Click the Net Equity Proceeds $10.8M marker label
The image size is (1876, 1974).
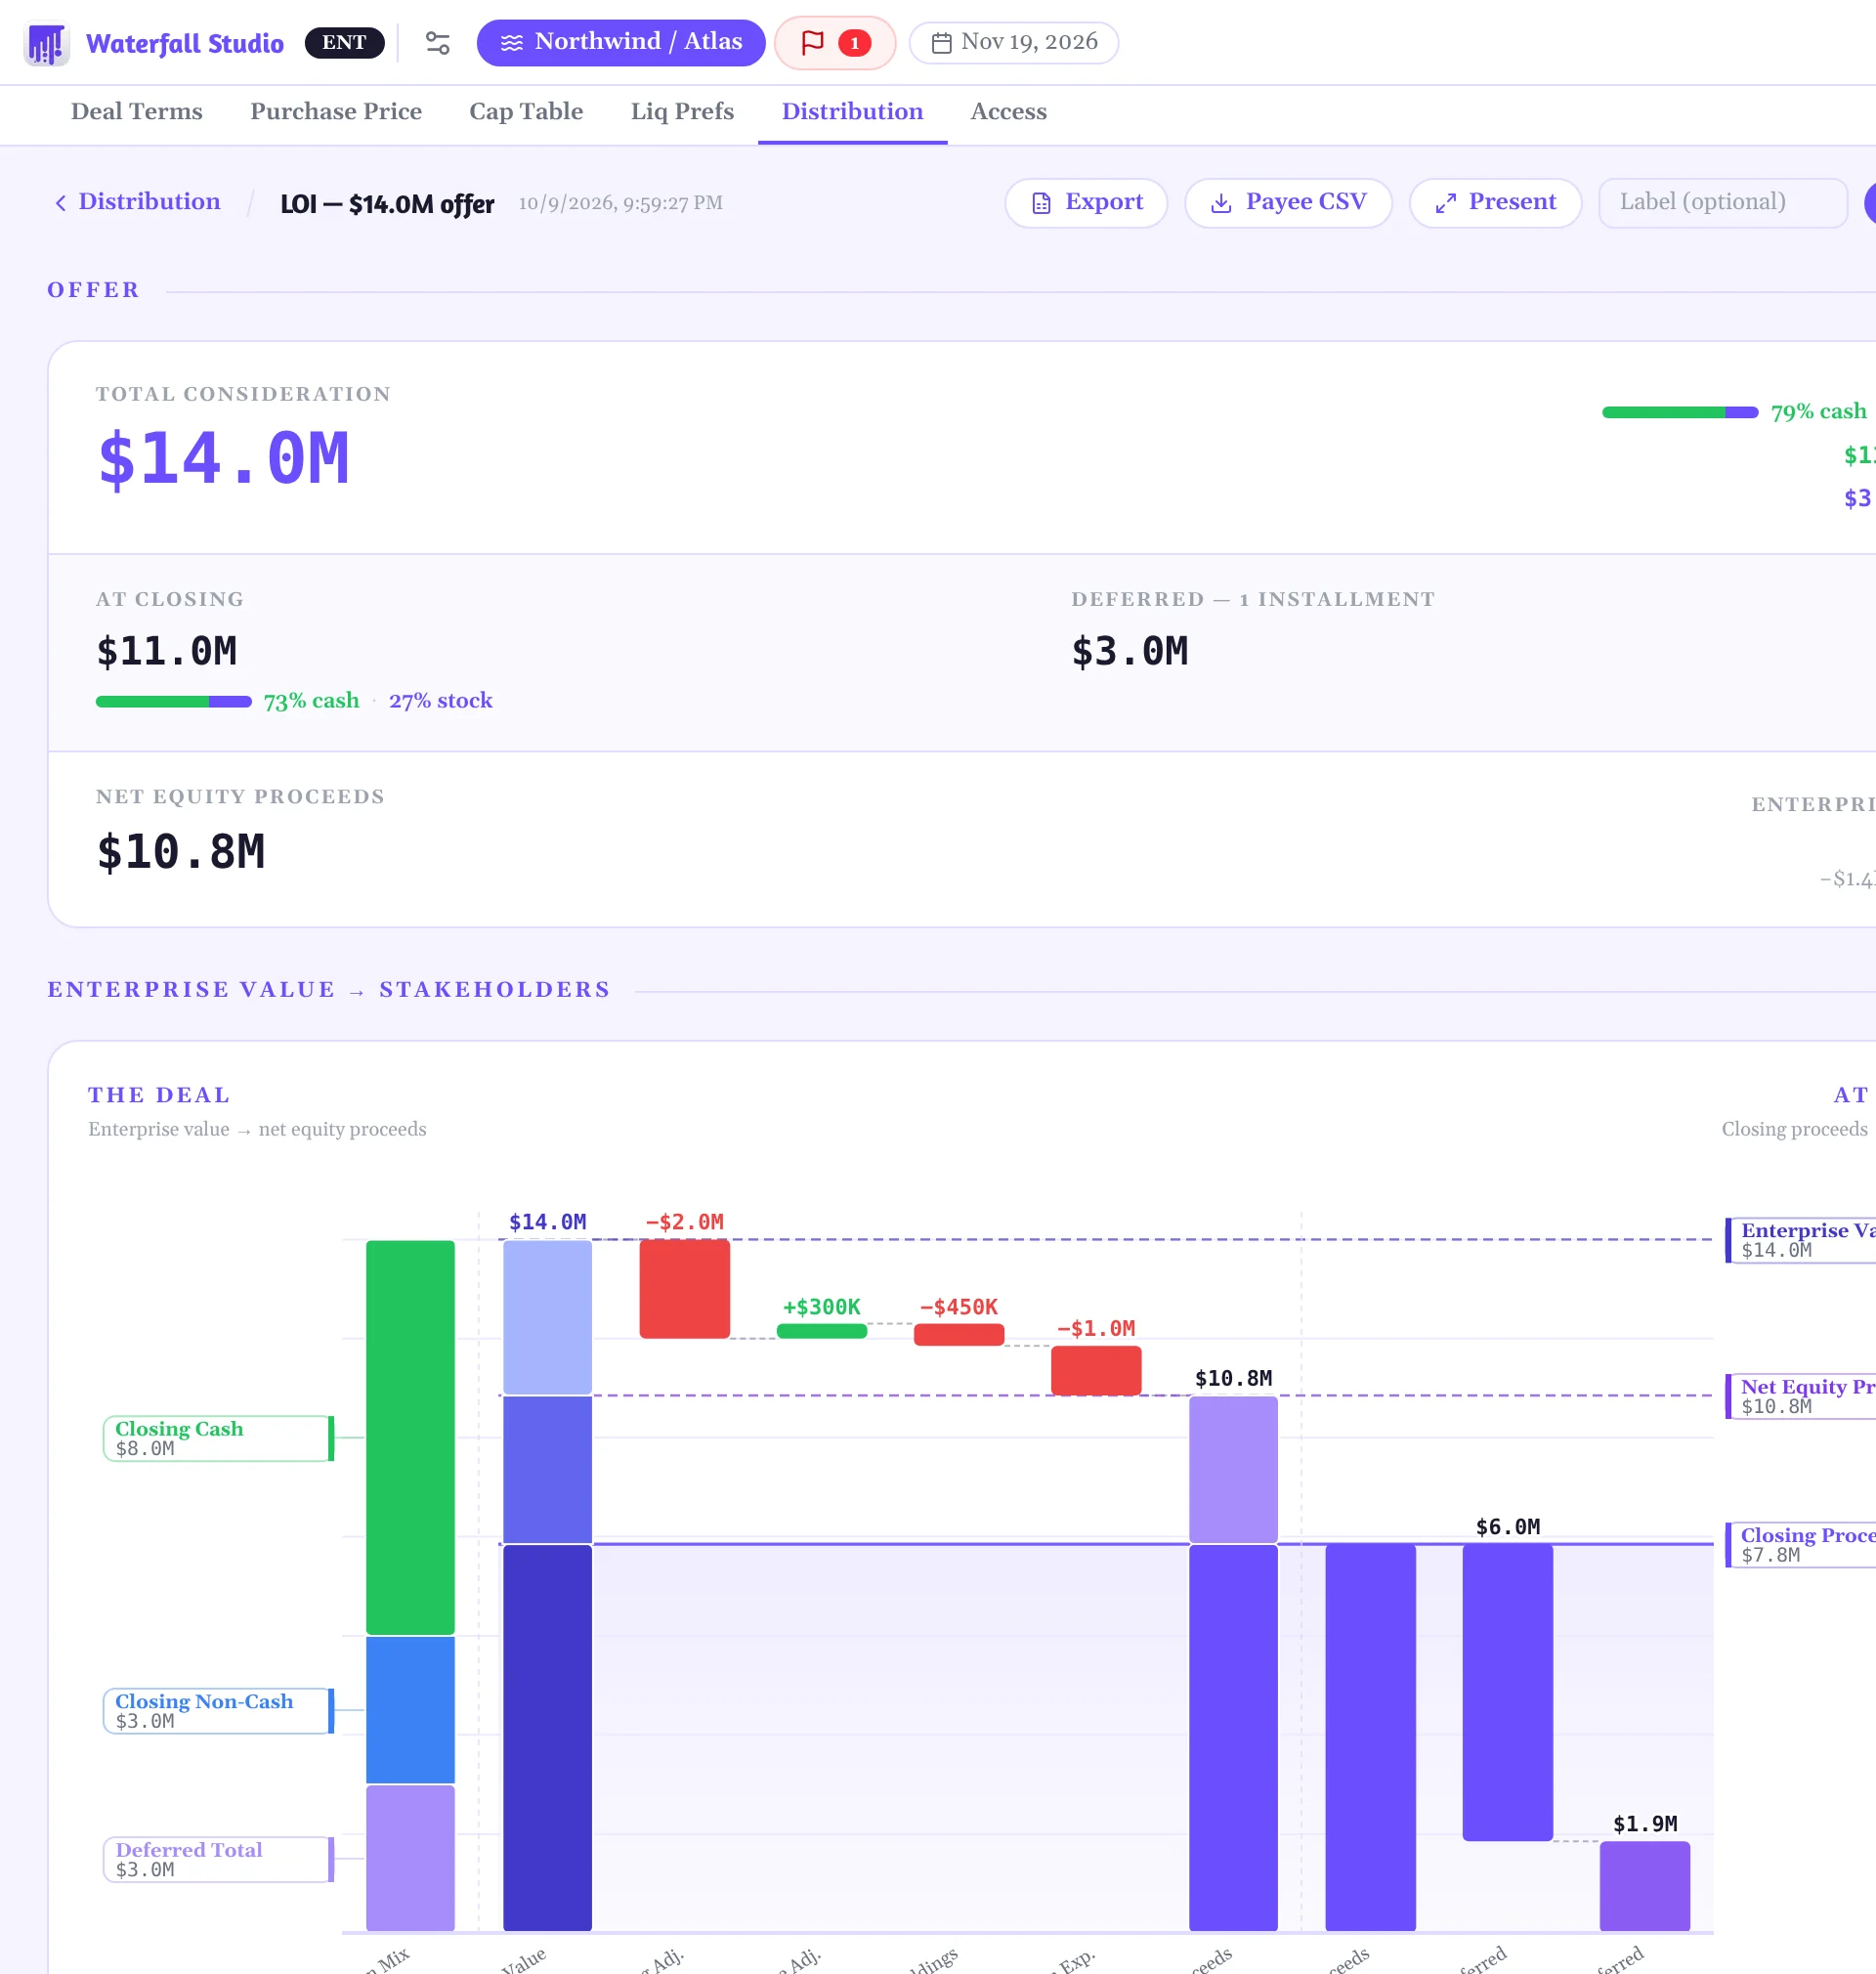tap(1800, 1396)
